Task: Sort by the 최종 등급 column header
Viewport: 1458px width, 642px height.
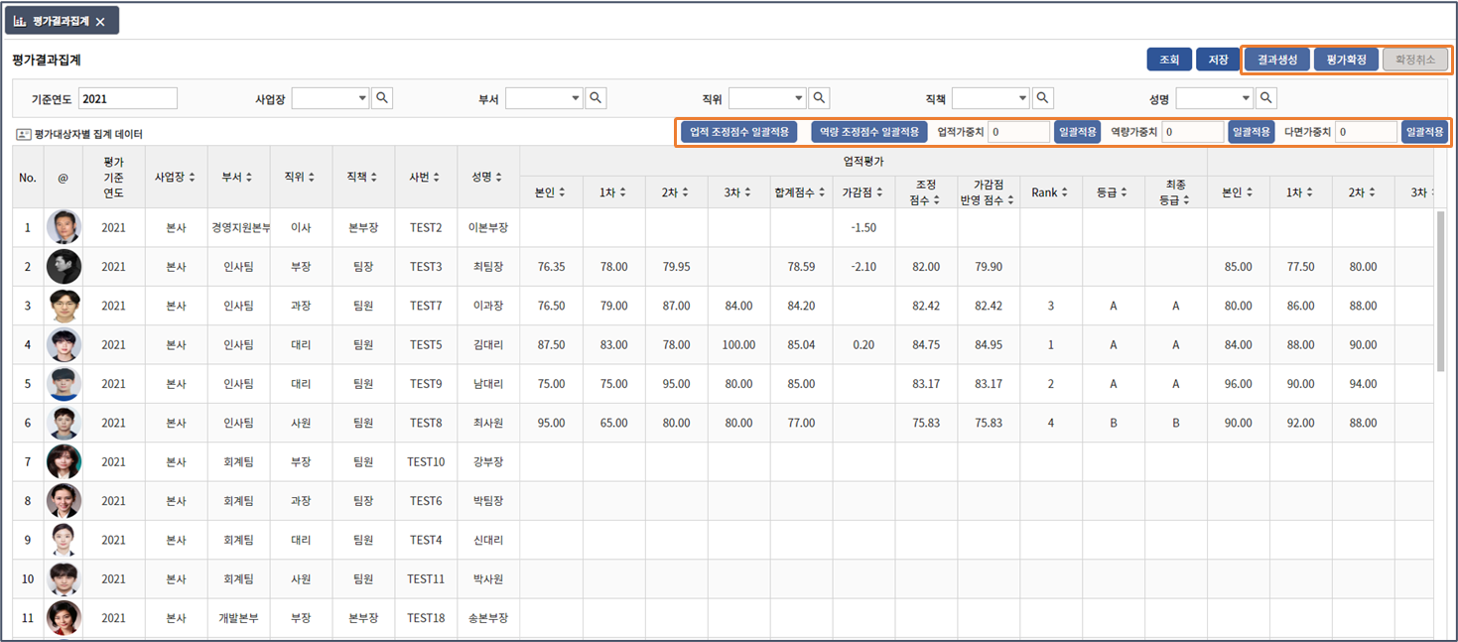Action: [x=1176, y=192]
